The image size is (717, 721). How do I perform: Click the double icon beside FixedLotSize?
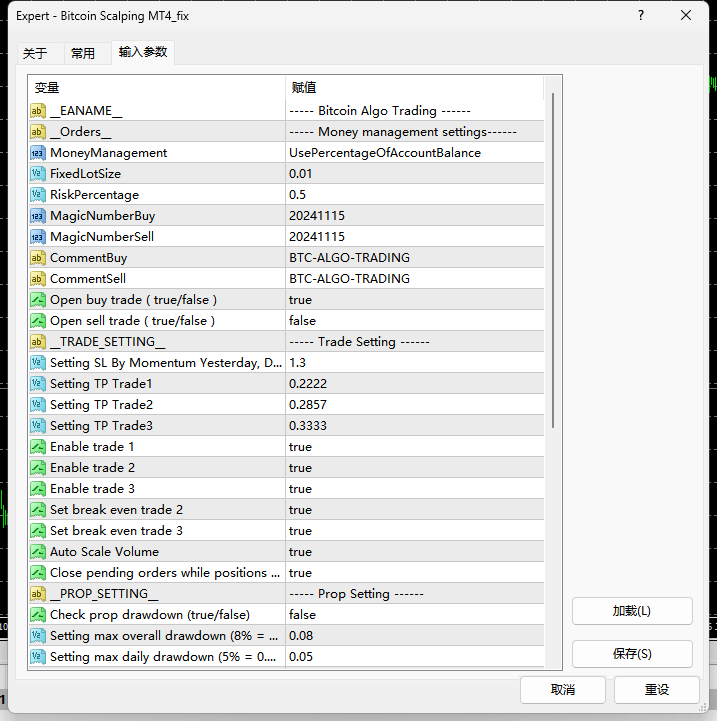click(38, 174)
